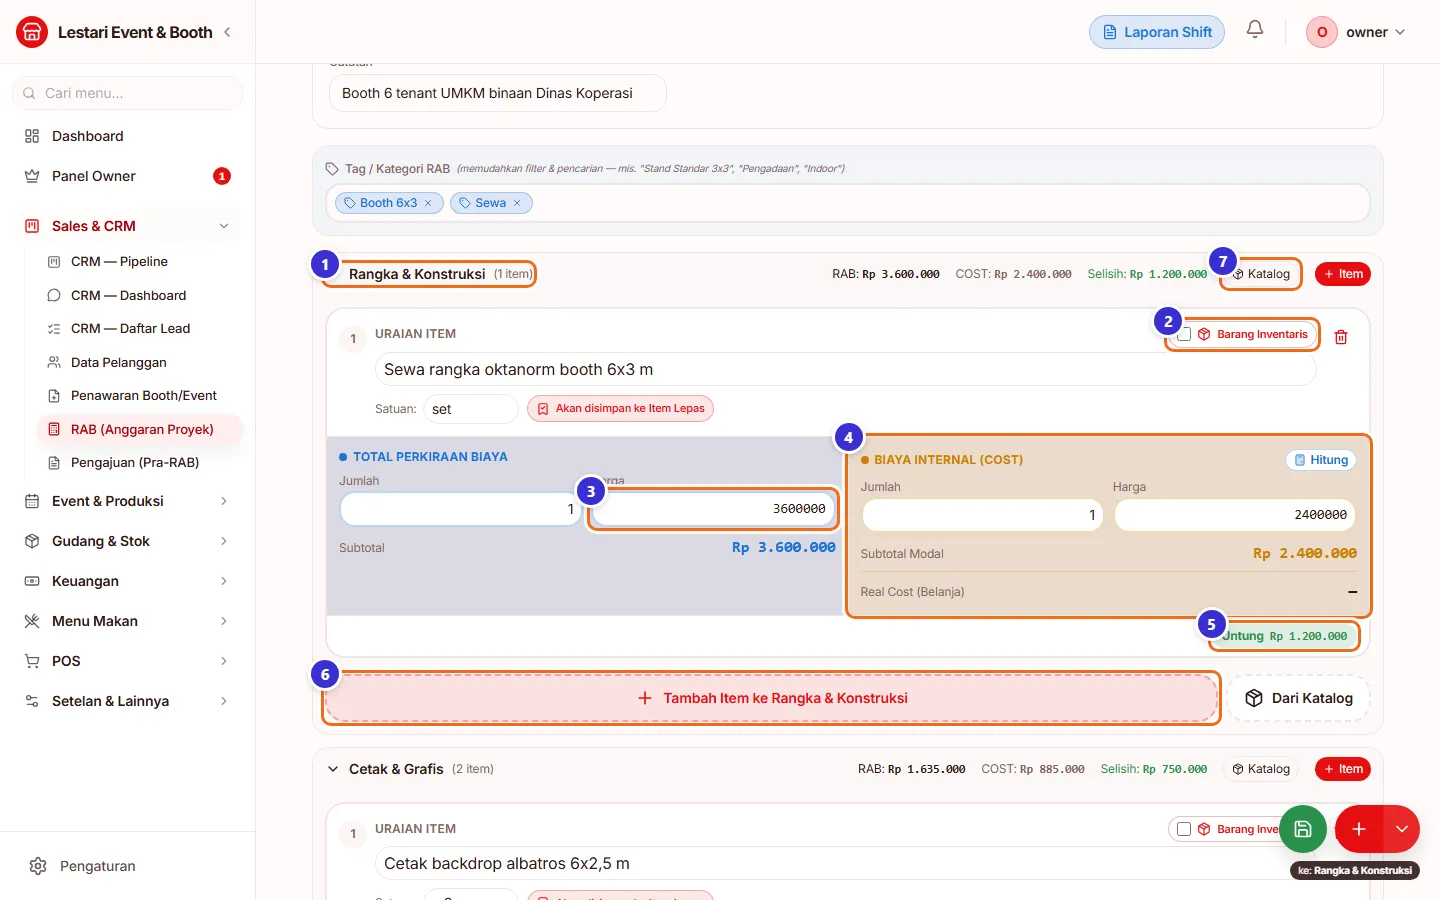This screenshot has height=900, width=1440.
Task: Open Data Pelanggan page
Action: coord(139,362)
